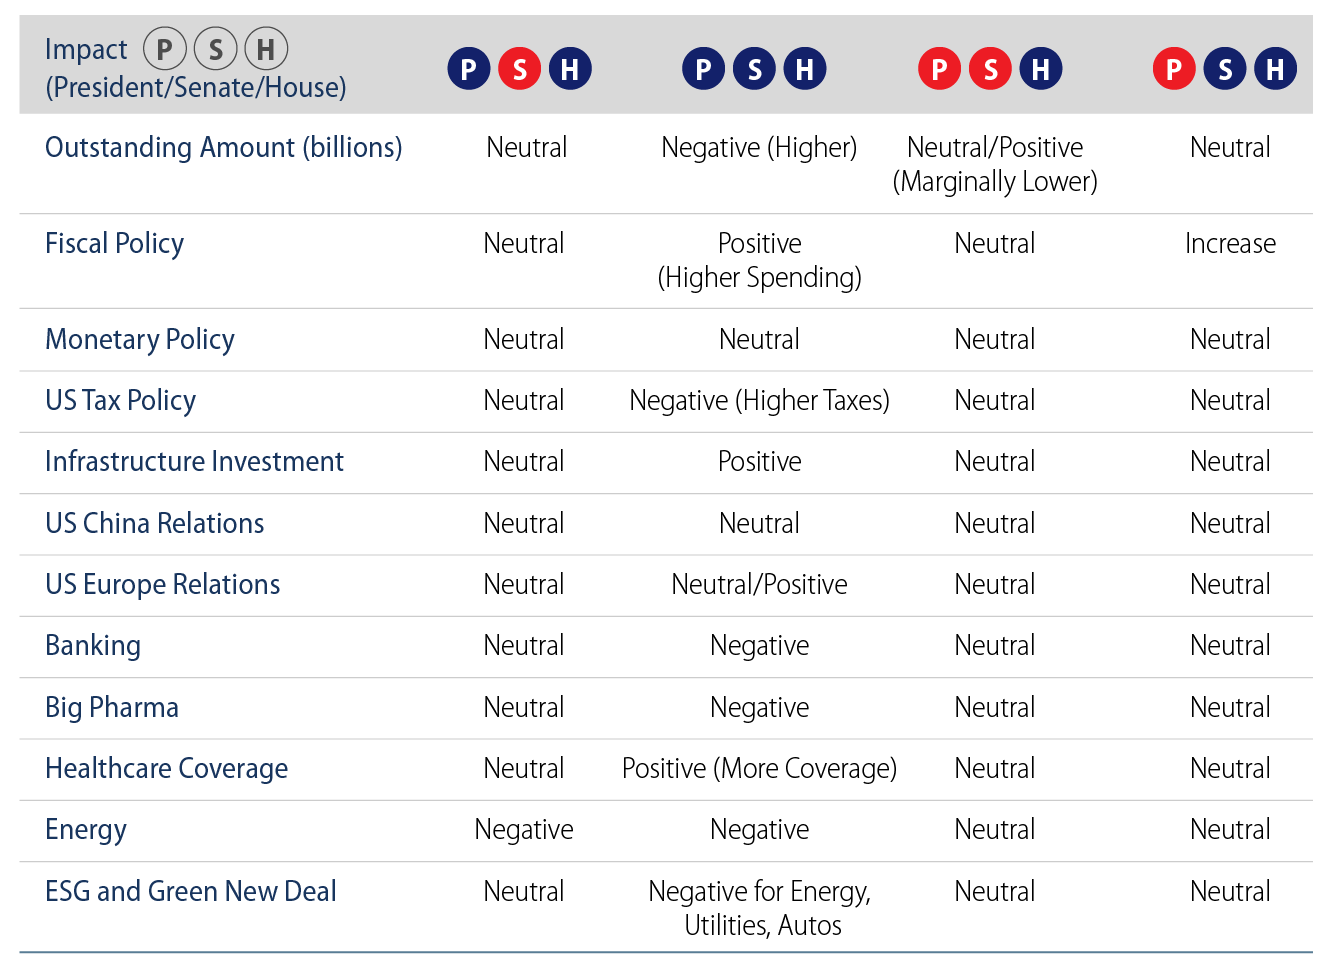Click ESG and Green New Deal 'Neutral' in last column
The image size is (1335, 976).
click(1231, 892)
